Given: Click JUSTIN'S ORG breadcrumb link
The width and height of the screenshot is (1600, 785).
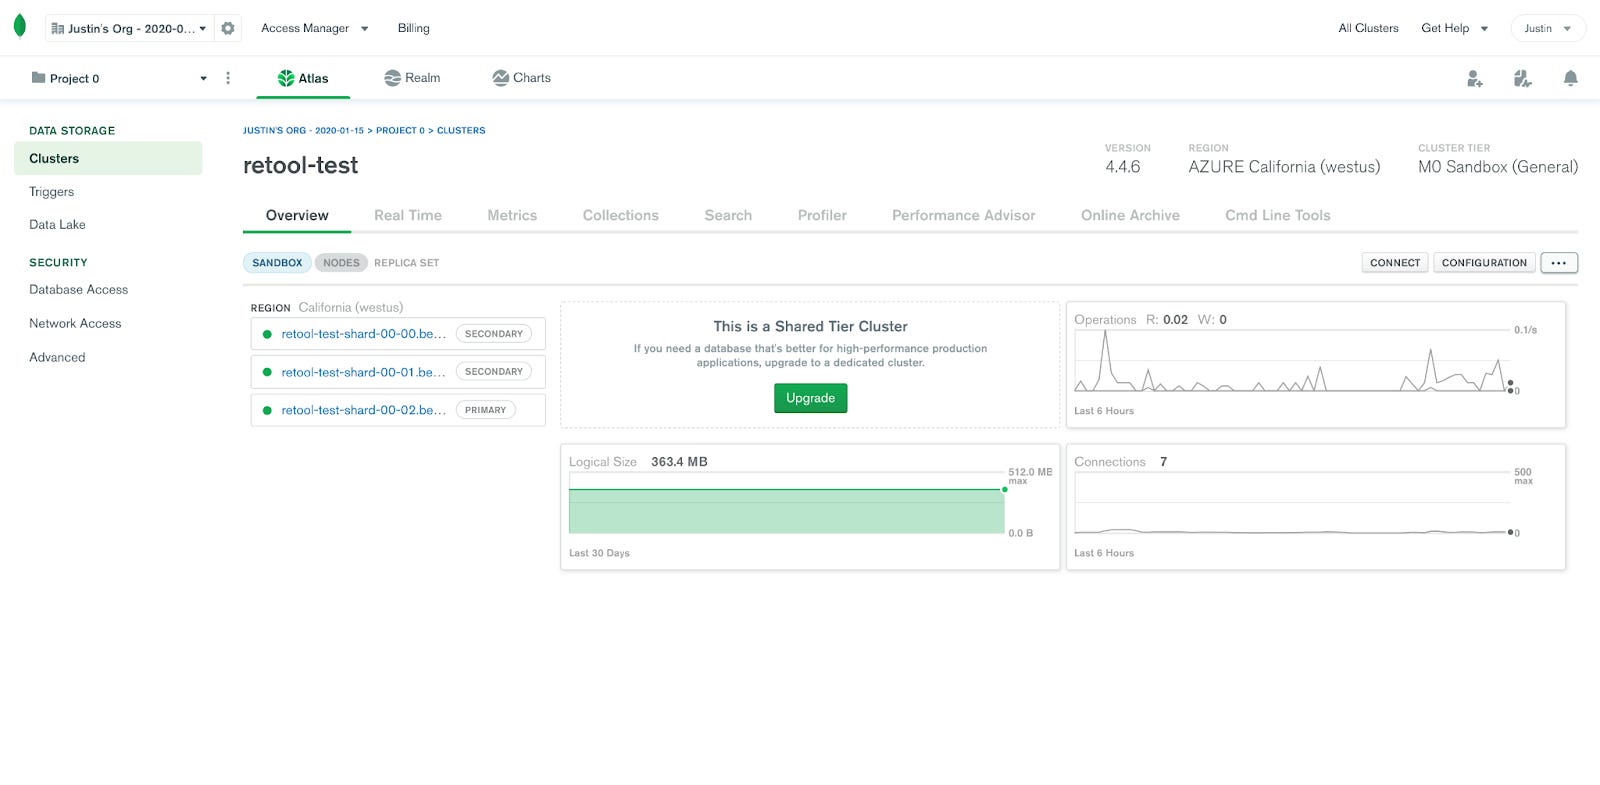Looking at the screenshot, I should [303, 131].
